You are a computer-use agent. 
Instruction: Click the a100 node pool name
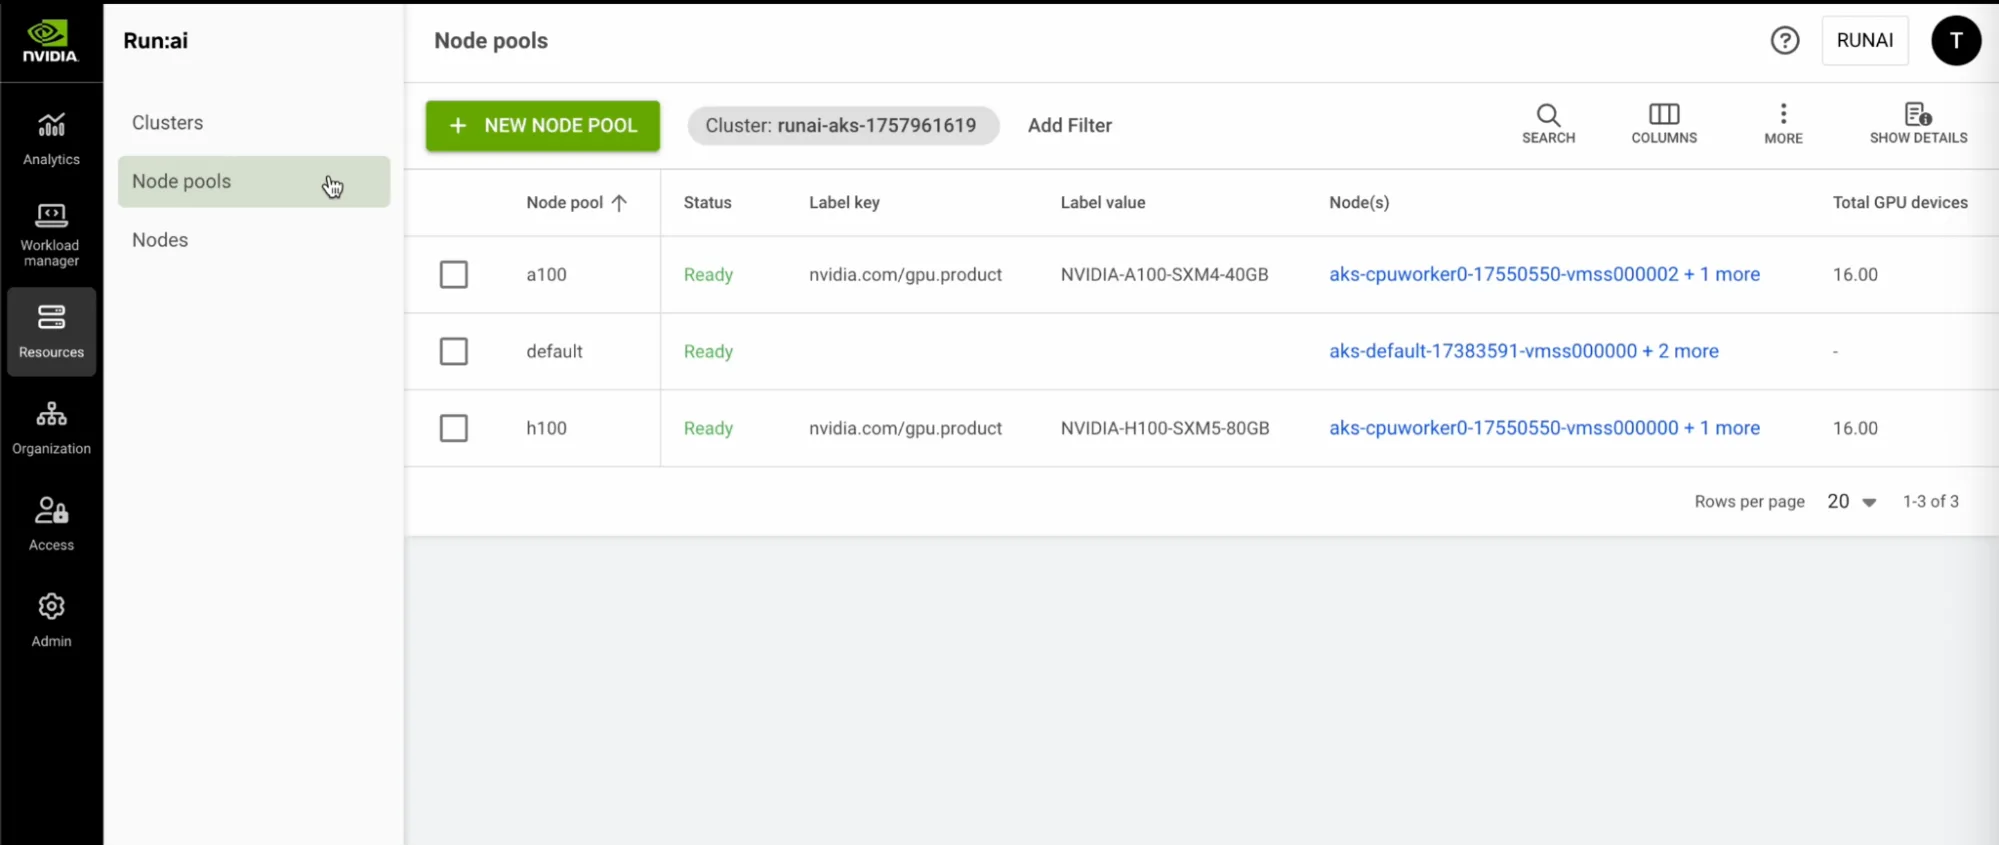tap(546, 275)
